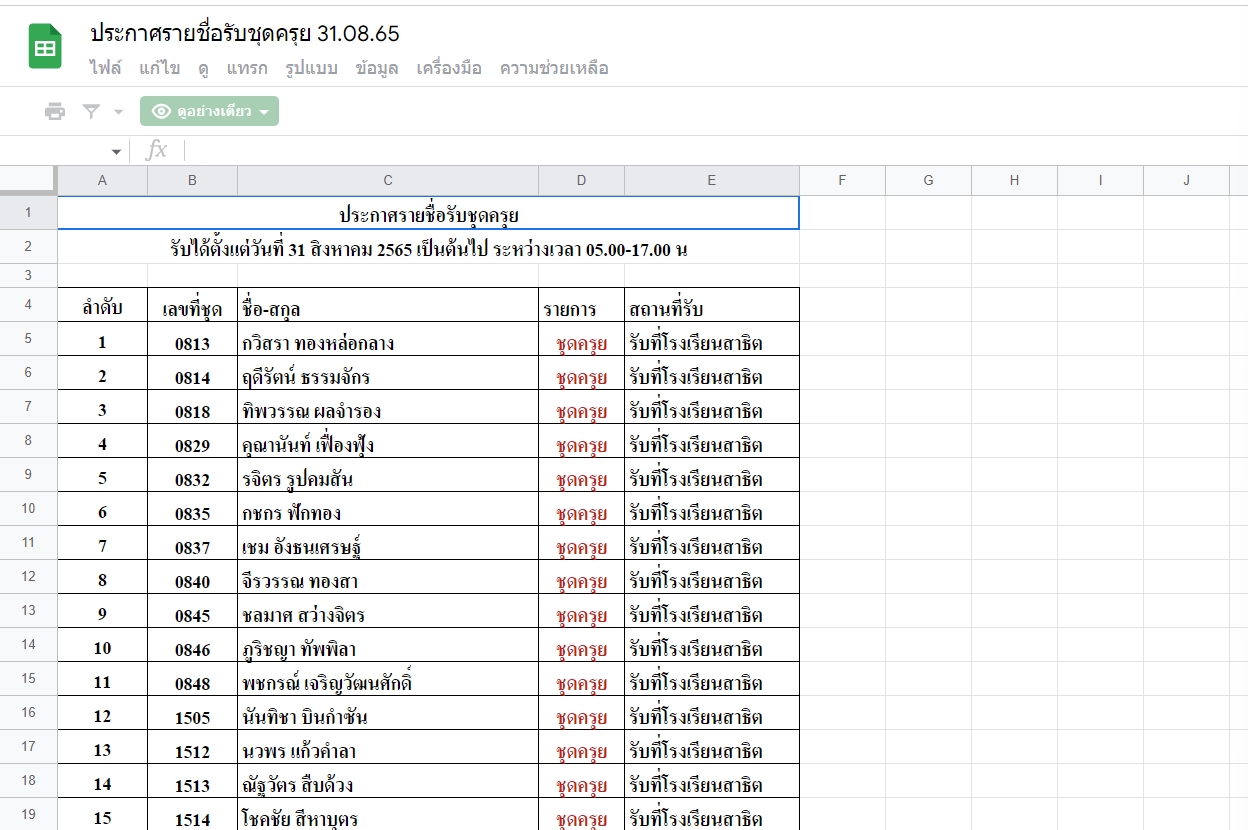Open the เครื่องมือ menu
The width and height of the screenshot is (1248, 830).
pyautogui.click(x=449, y=69)
